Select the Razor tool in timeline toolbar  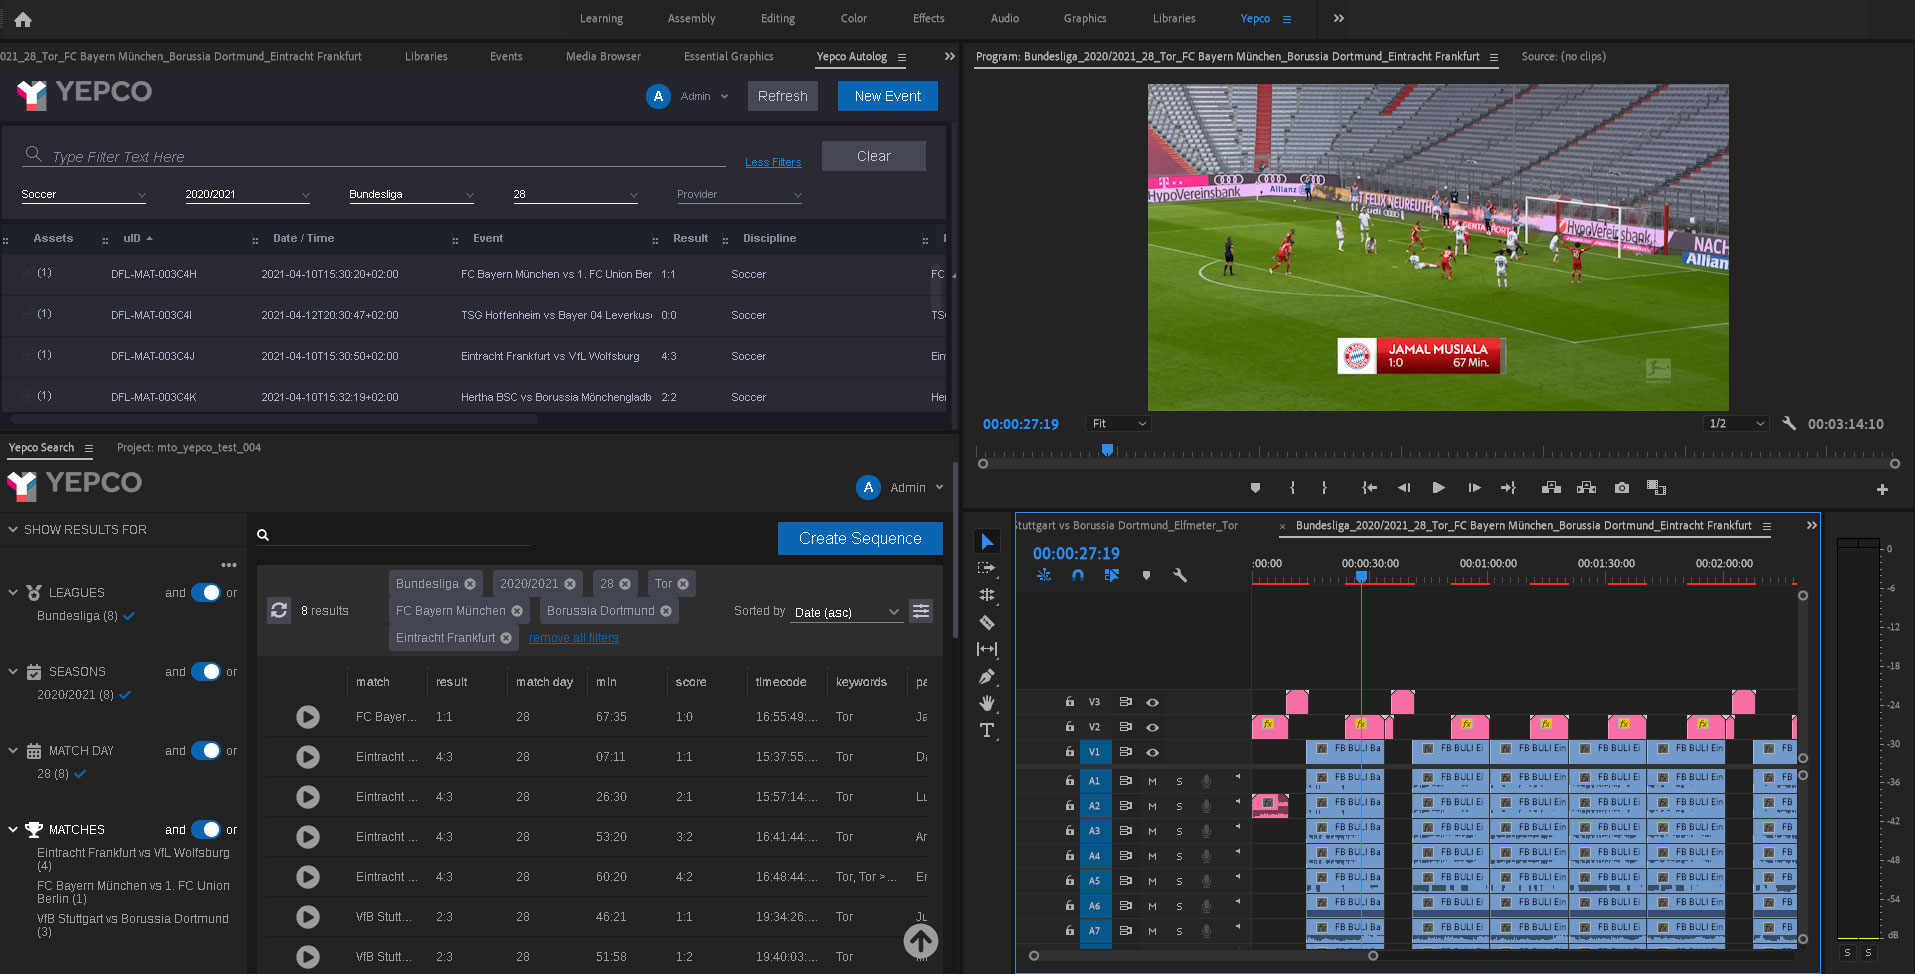tap(987, 622)
